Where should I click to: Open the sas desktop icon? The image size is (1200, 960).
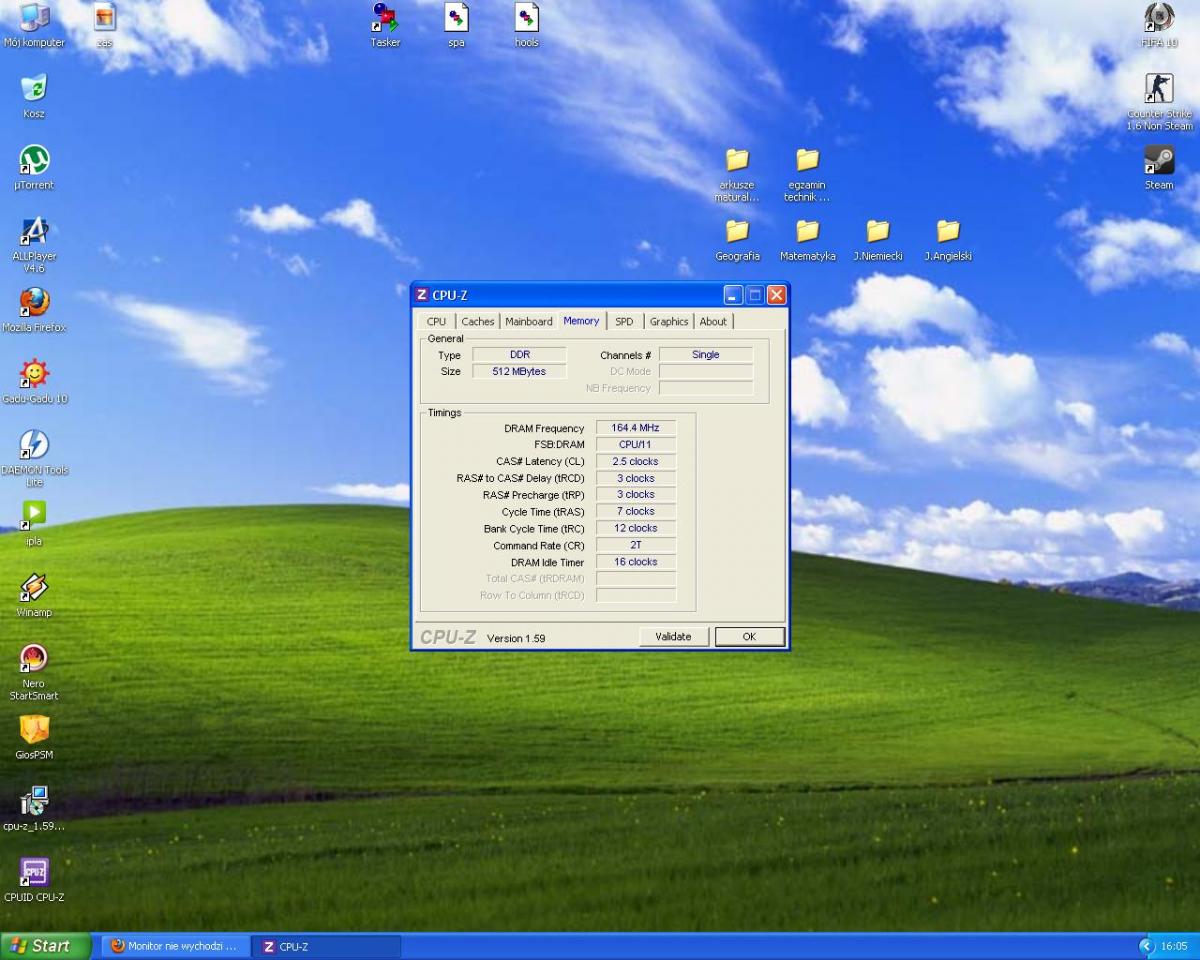coord(104,25)
